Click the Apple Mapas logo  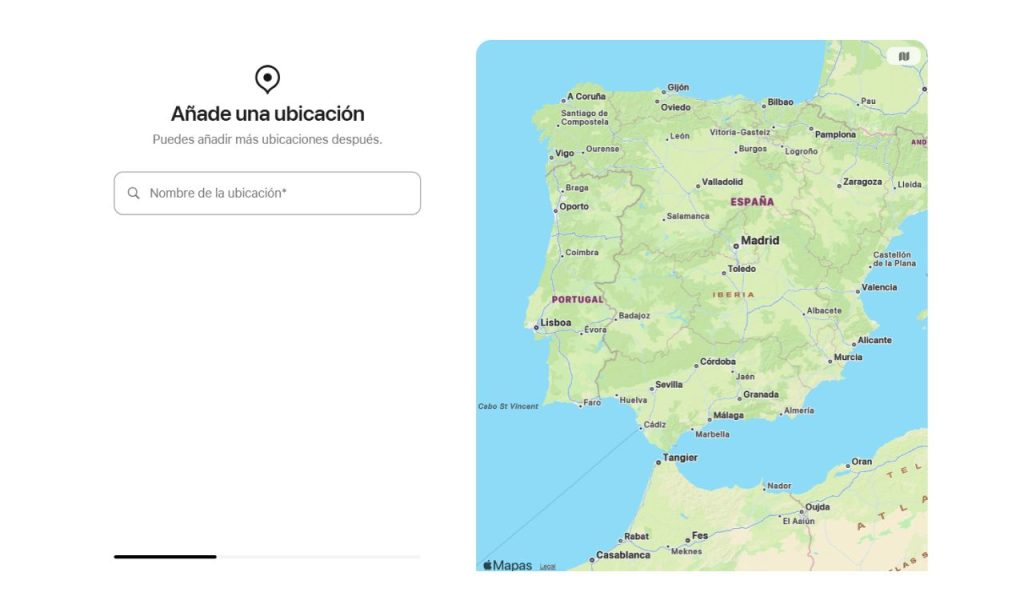(508, 565)
